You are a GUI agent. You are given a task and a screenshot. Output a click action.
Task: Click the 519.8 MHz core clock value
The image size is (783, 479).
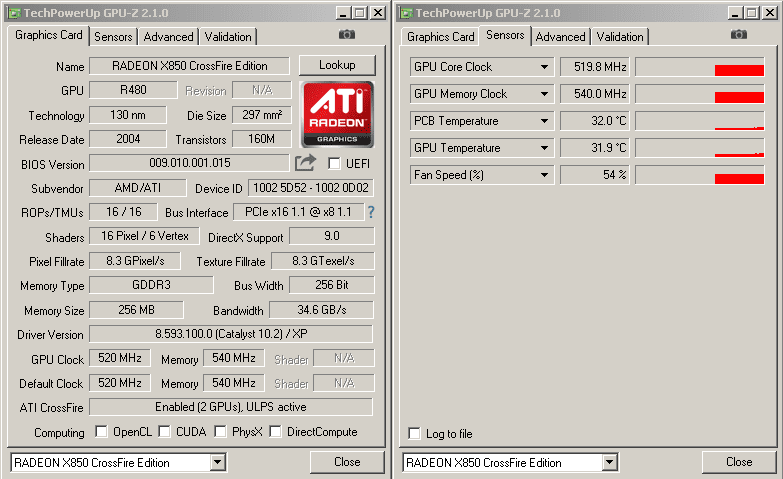click(x=594, y=67)
